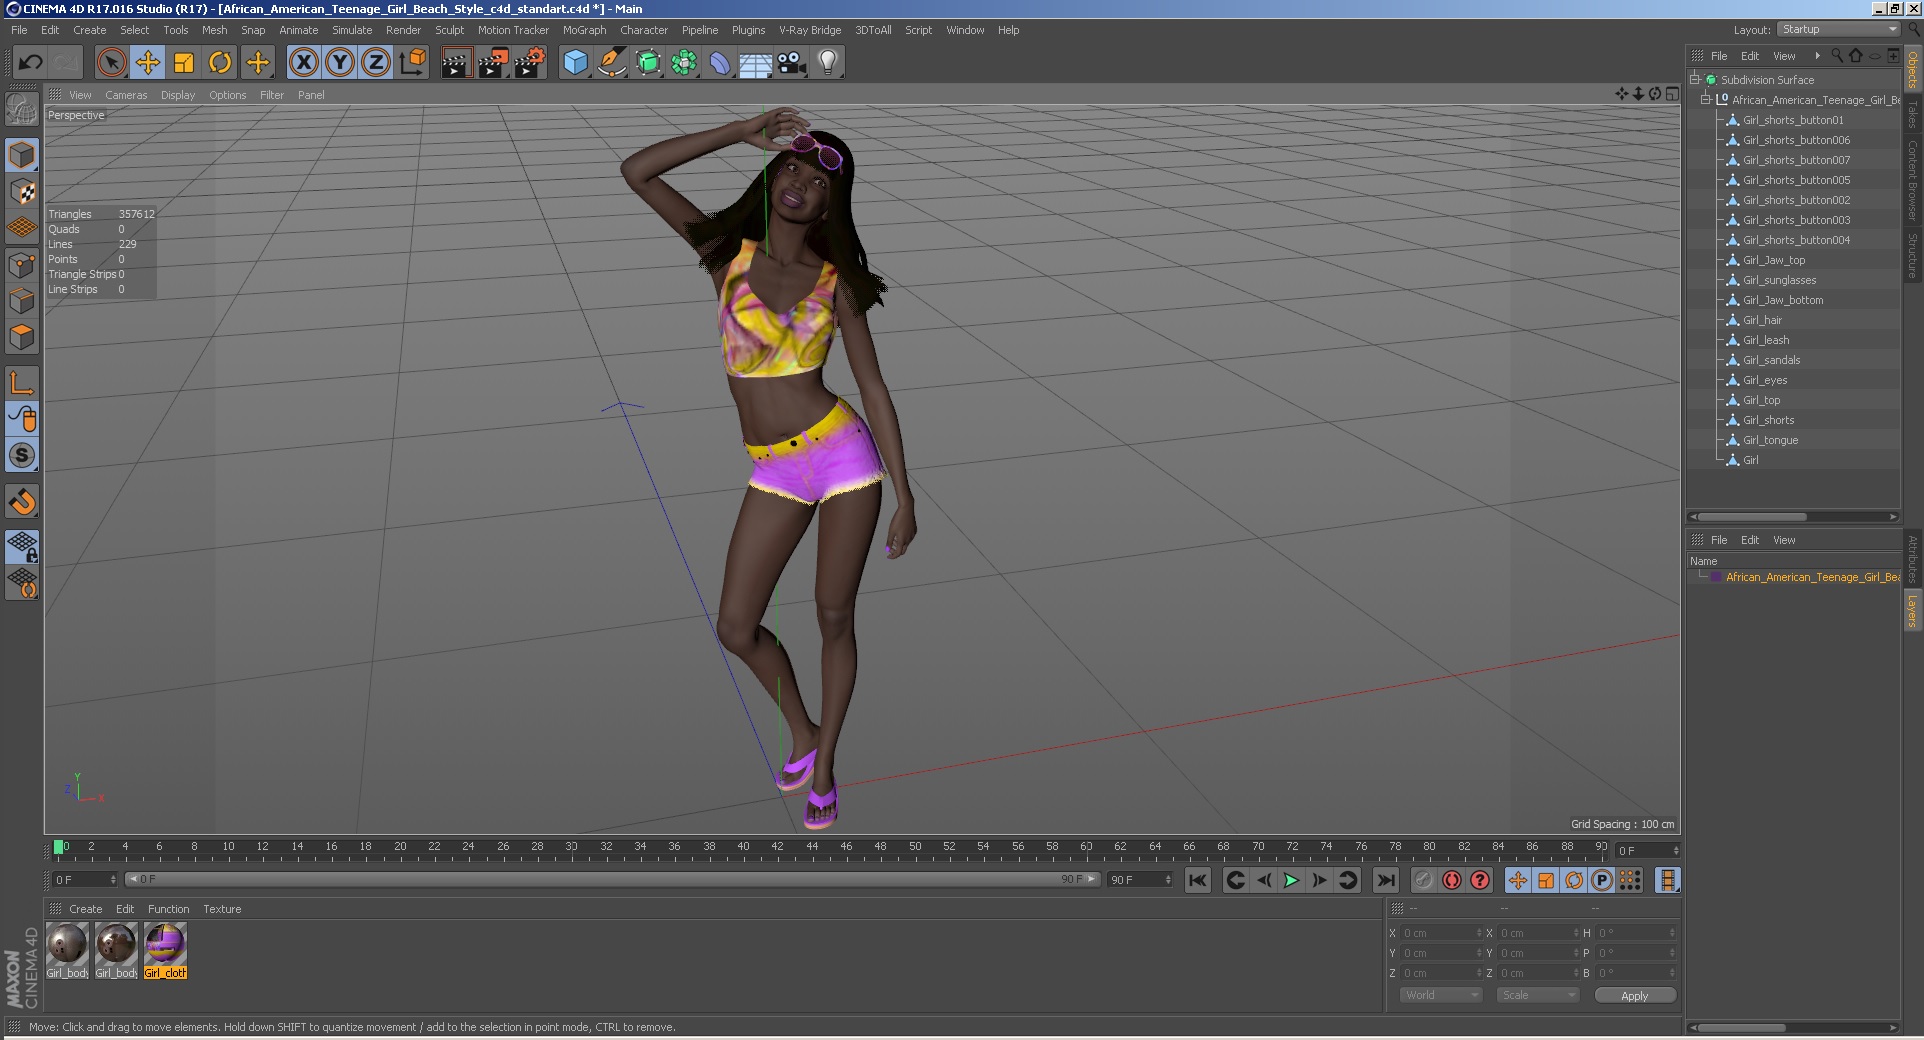Open the spline Pen tool
The image size is (1924, 1040).
pyautogui.click(x=612, y=63)
